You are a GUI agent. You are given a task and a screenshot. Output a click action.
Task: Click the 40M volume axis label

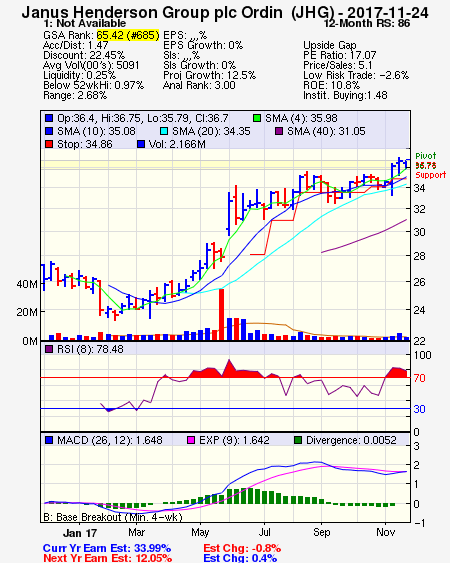27,284
